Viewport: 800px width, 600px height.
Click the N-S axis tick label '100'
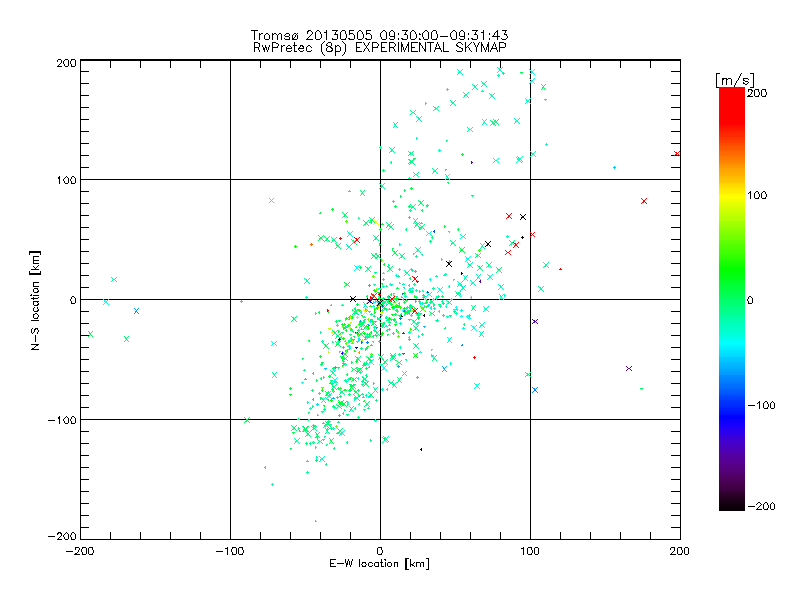66,180
